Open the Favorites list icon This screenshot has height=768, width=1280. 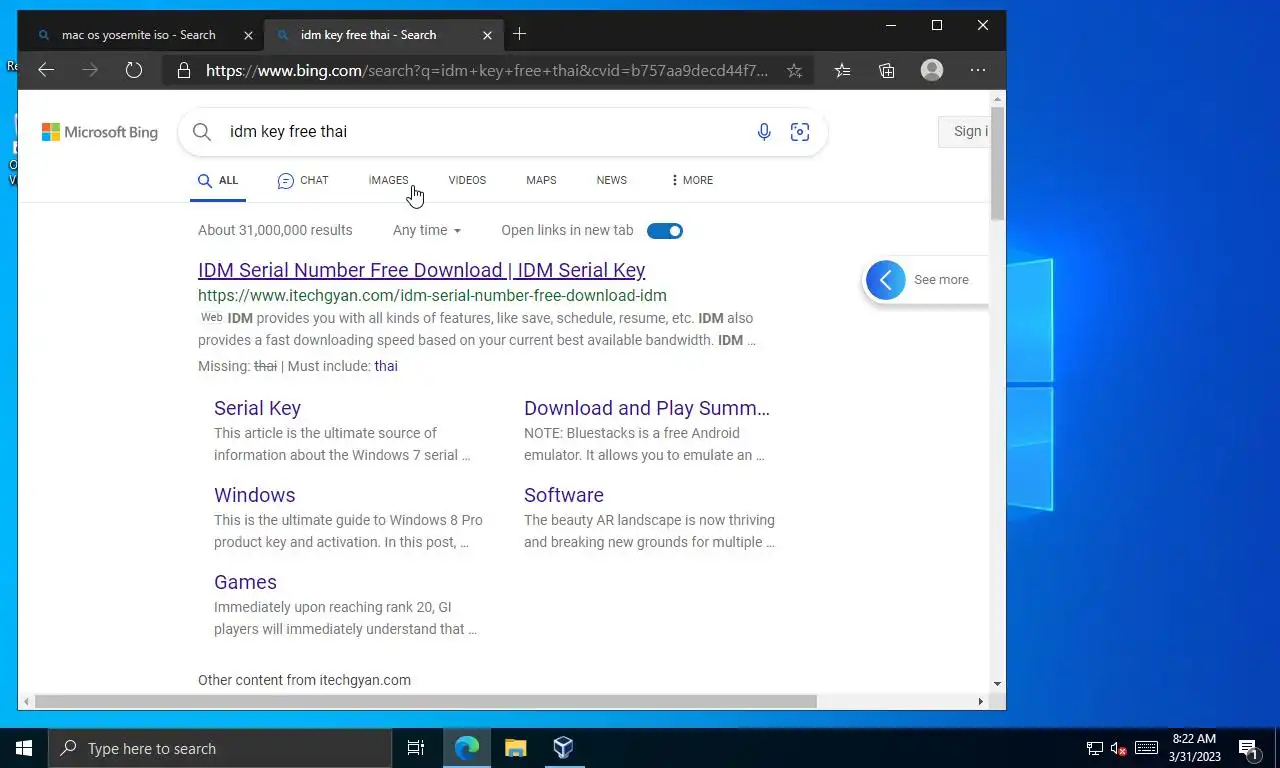click(843, 70)
